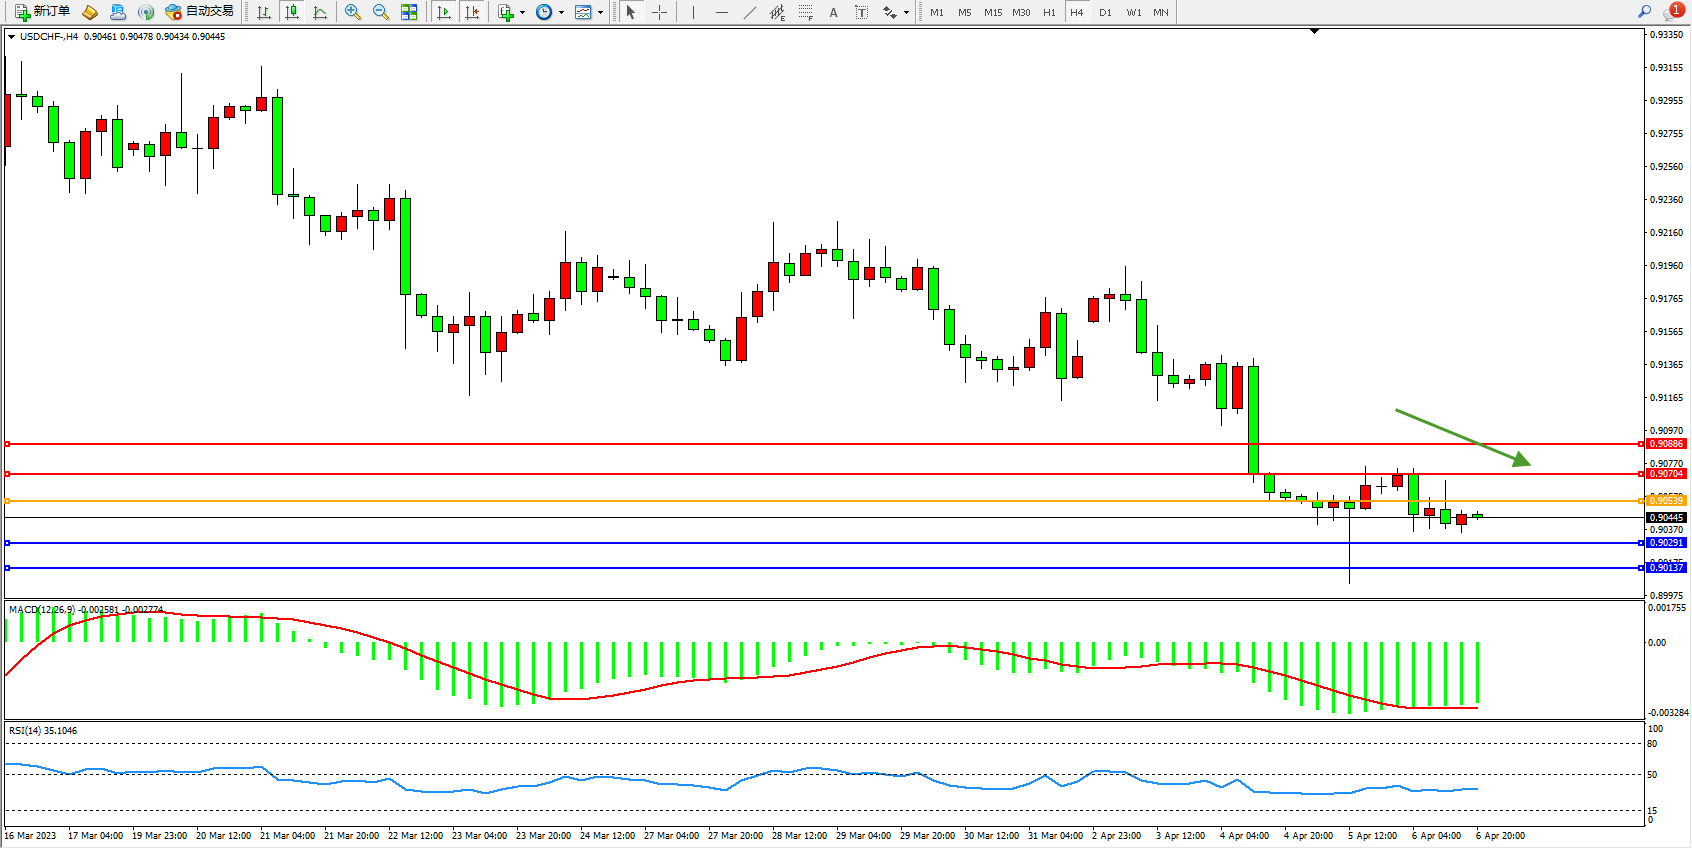The height and width of the screenshot is (849, 1692).
Task: Select the equidistant channel tool
Action: click(x=777, y=12)
